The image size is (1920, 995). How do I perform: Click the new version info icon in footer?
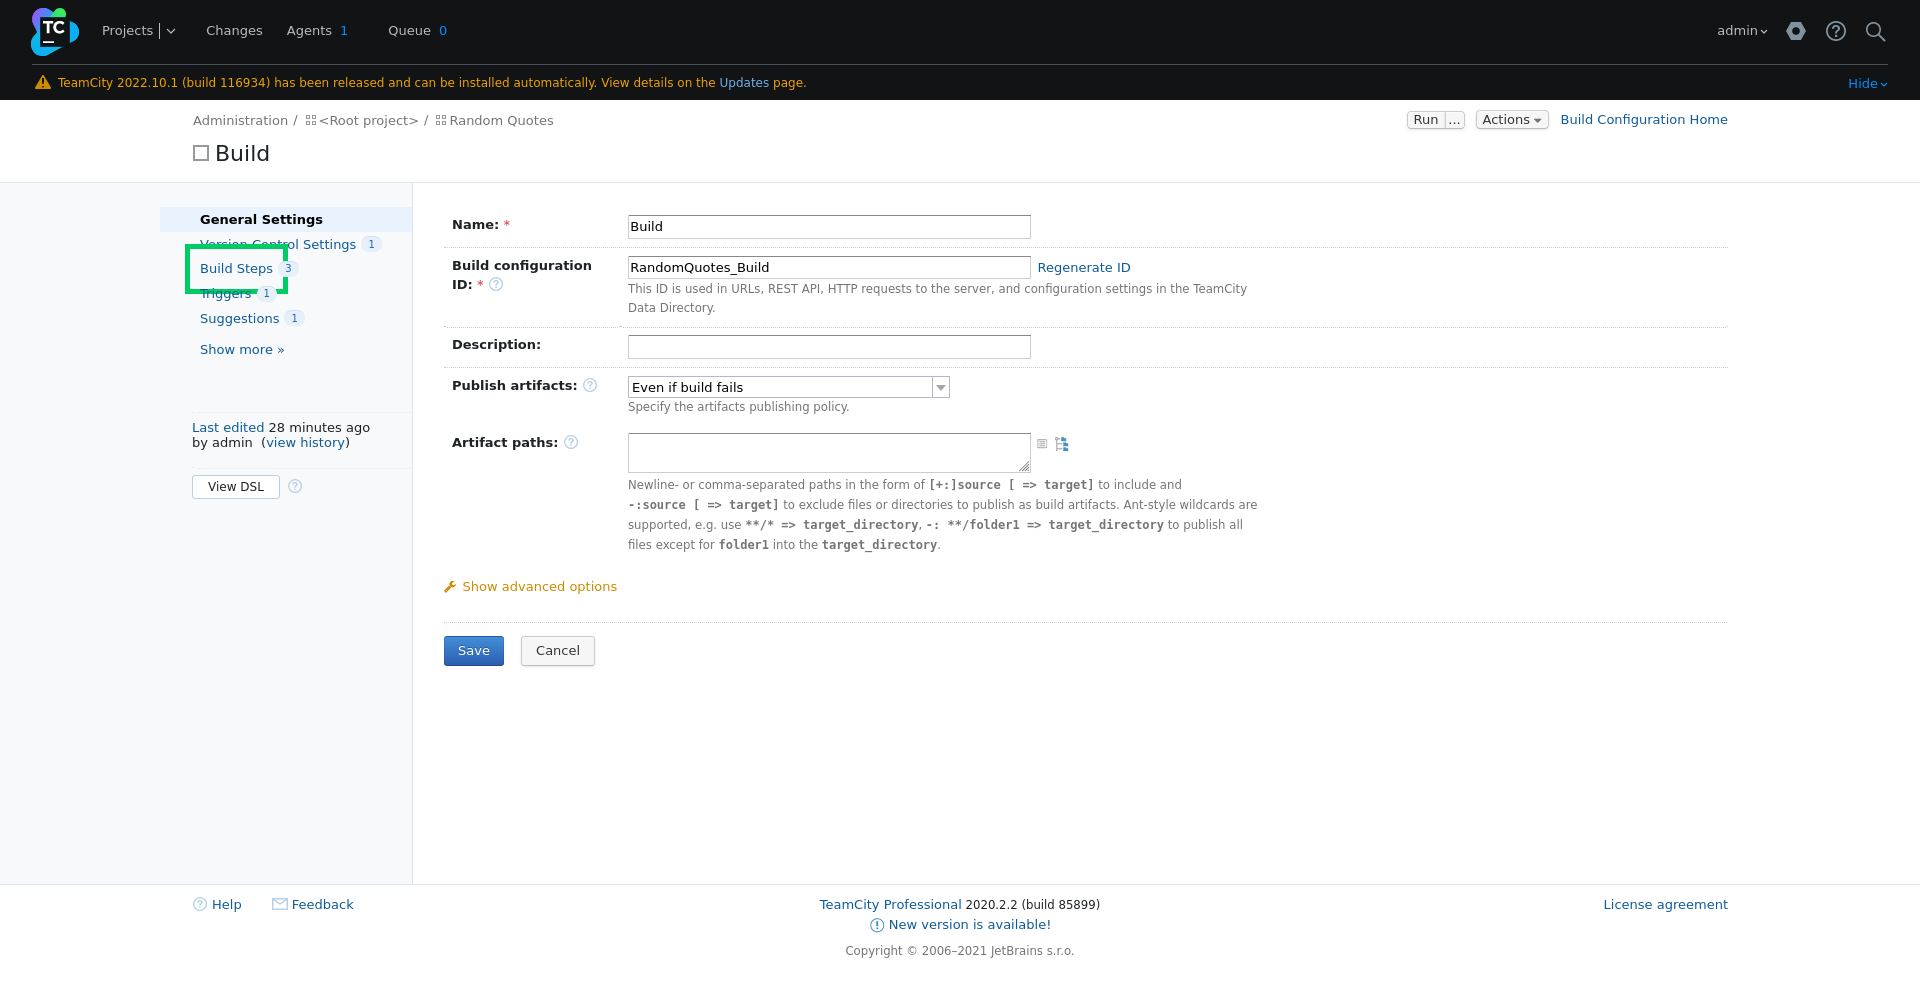(877, 926)
